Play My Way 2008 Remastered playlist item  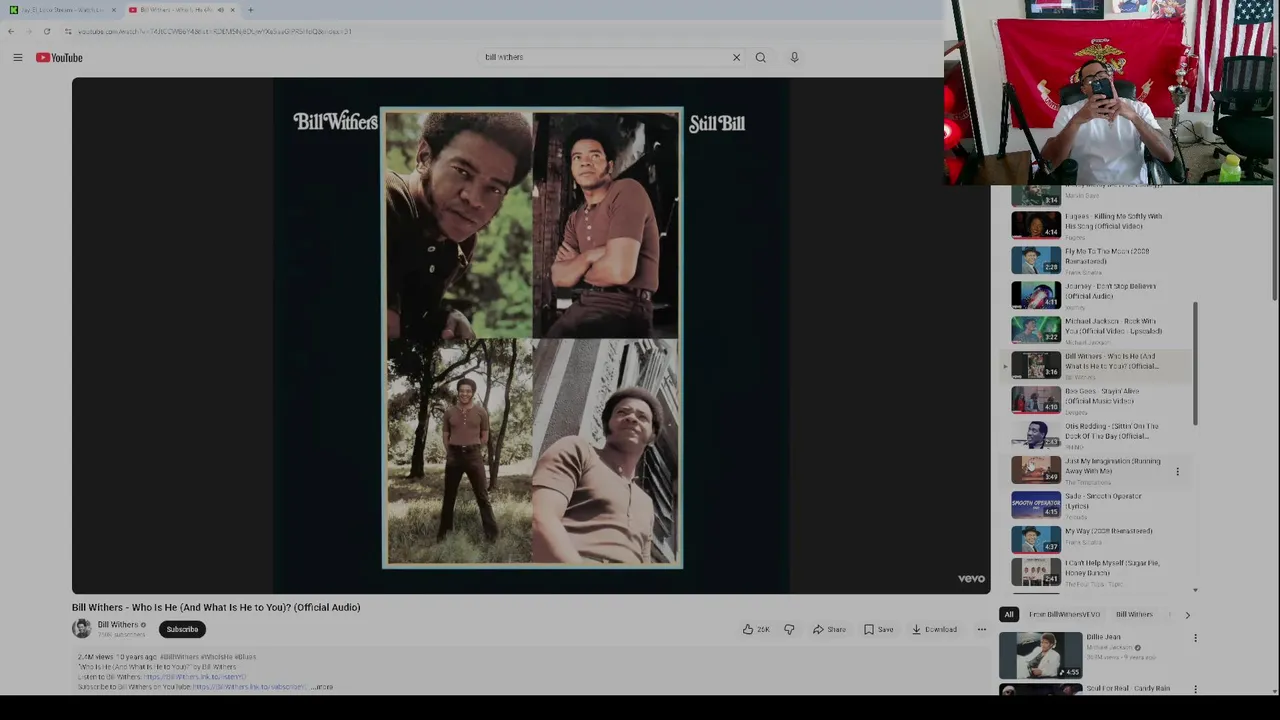click(1098, 540)
